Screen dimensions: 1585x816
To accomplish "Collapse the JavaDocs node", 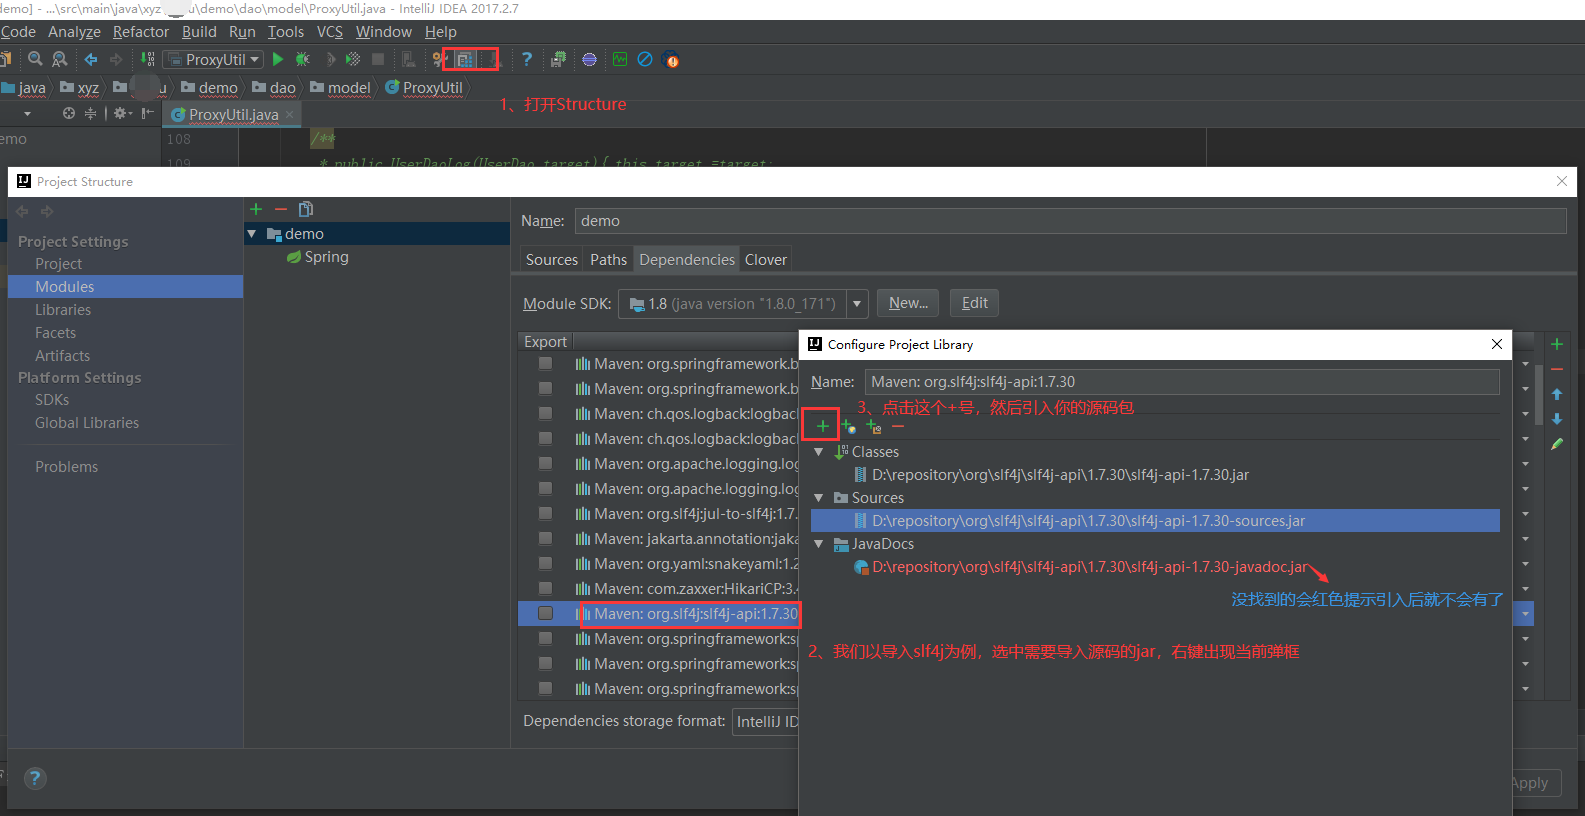I will tap(819, 544).
